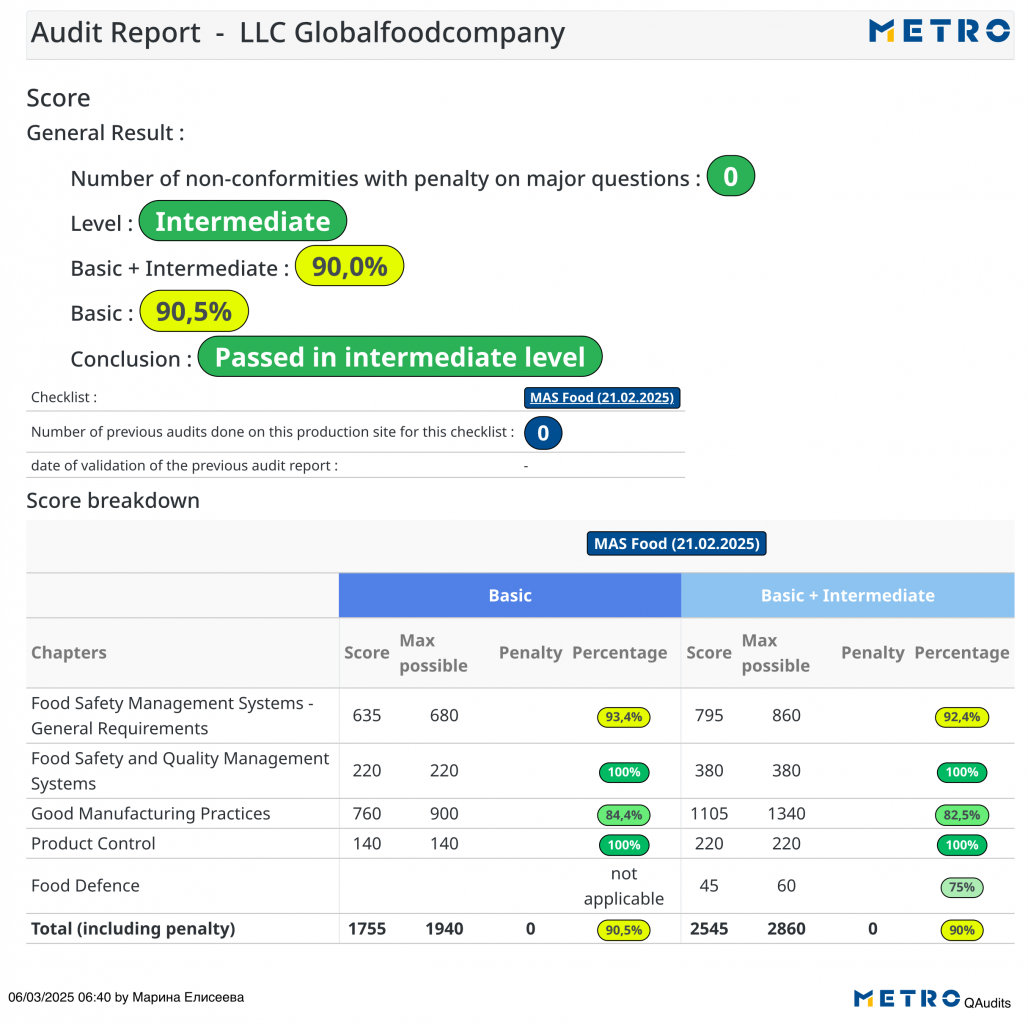The height and width of the screenshot is (1024, 1028).
Task: Click the 90% total Basic + Intermediate badge
Action: pyautogui.click(x=962, y=930)
